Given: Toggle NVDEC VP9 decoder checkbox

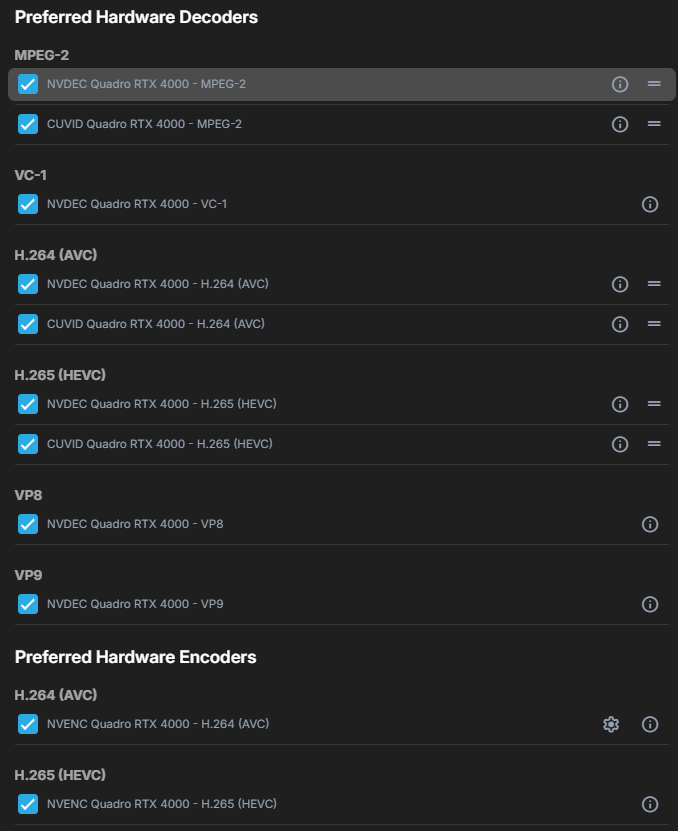Looking at the screenshot, I should (28, 604).
